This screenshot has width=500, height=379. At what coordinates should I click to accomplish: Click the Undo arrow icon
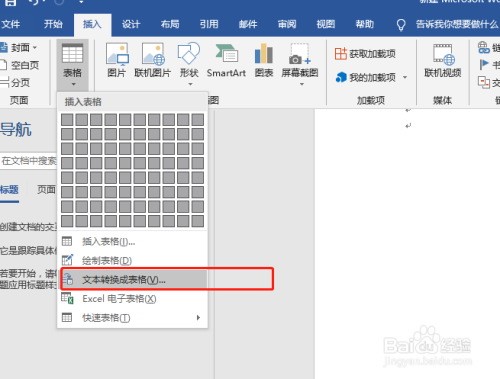pos(34,2)
